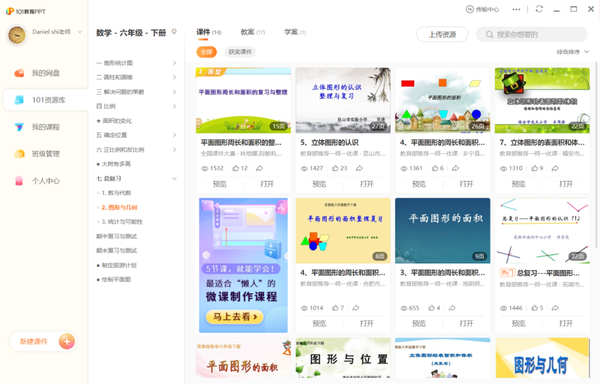The image size is (600, 384).
Task: Like the 5、立体图形的认识 courseware thumbs-up
Action: click(x=335, y=168)
